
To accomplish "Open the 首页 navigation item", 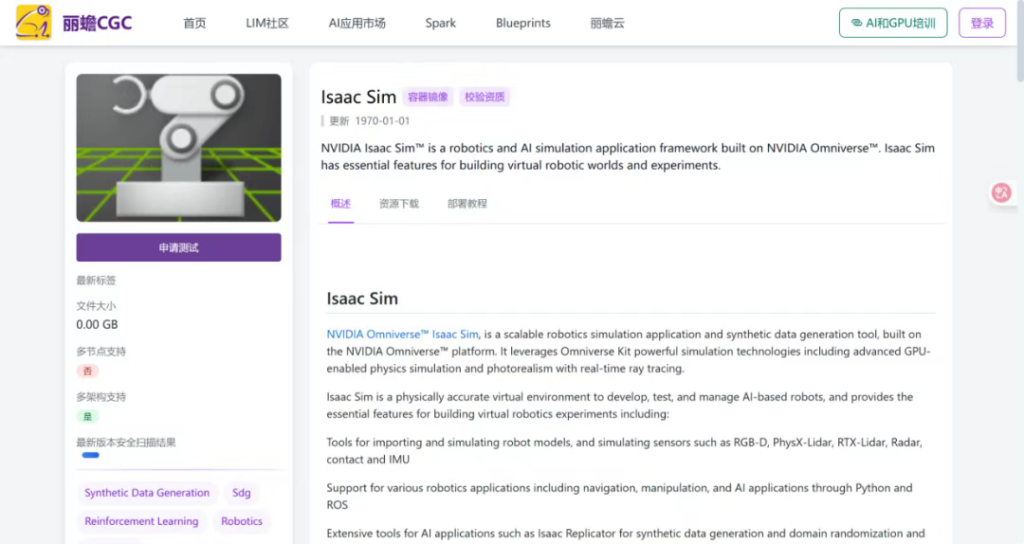I will pyautogui.click(x=194, y=23).
